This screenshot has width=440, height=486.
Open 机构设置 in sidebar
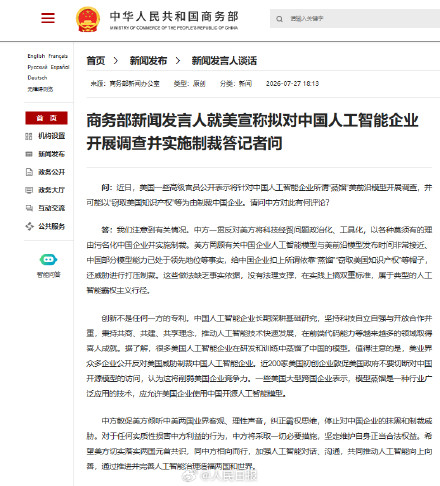(51, 136)
